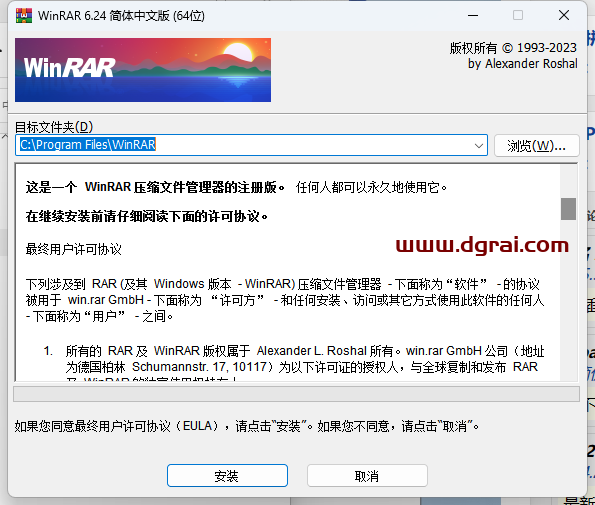Image resolution: width=595 pixels, height=505 pixels.
Task: Click the copyright 1993-2023 text
Action: pos(513,48)
